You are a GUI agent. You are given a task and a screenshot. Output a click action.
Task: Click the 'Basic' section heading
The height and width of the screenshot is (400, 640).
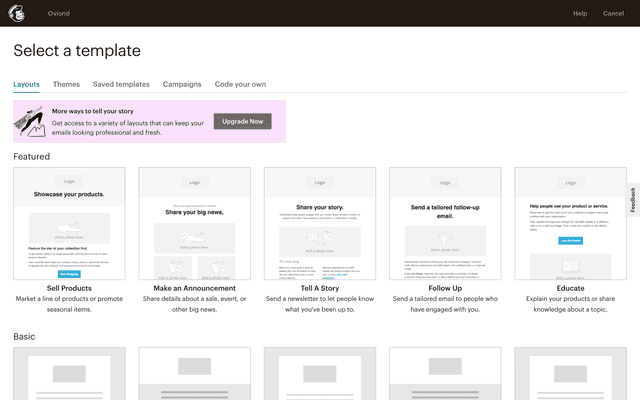[x=24, y=336]
